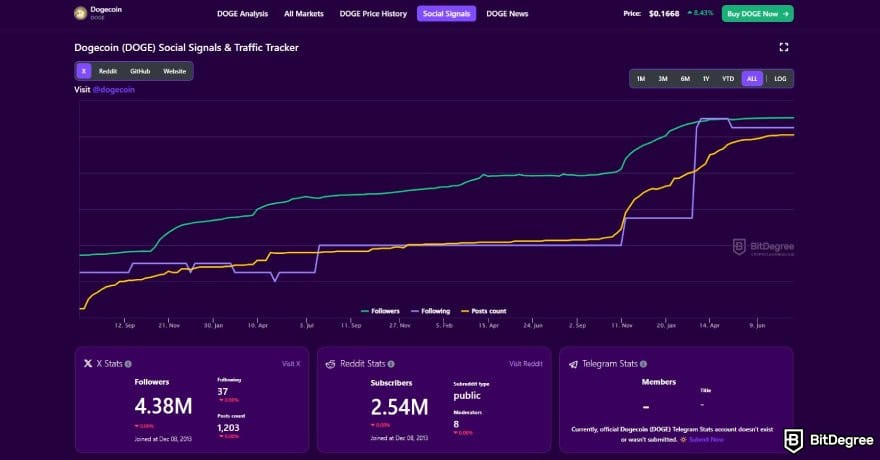The width and height of the screenshot is (880, 460).
Task: Click the Subscribers label in Reddit Stats
Action: (x=391, y=383)
